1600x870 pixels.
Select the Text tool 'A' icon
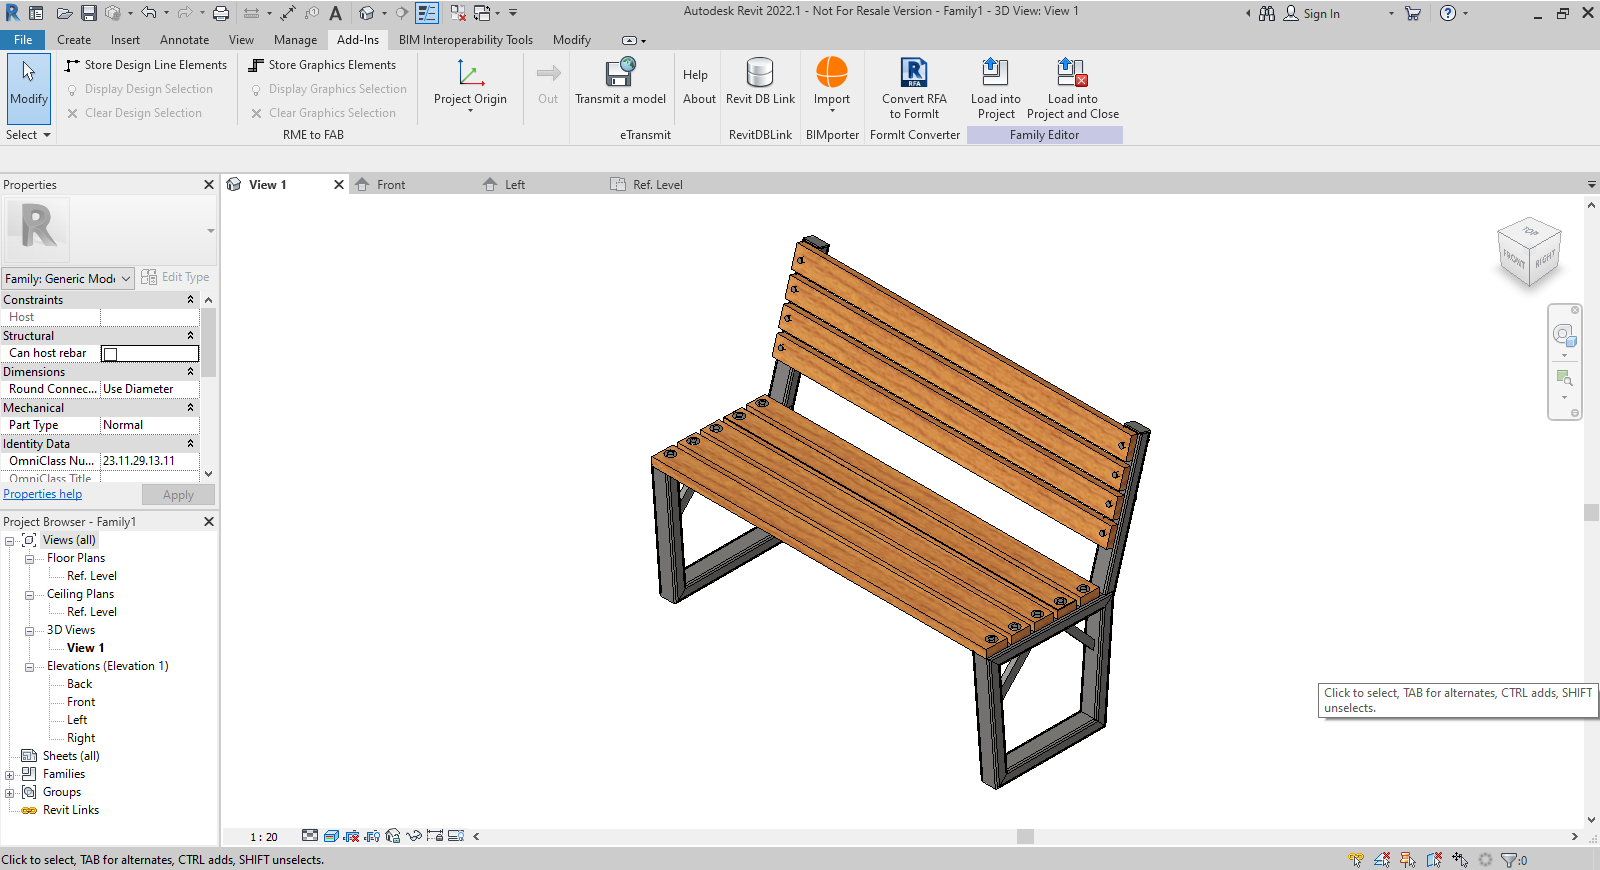point(336,13)
